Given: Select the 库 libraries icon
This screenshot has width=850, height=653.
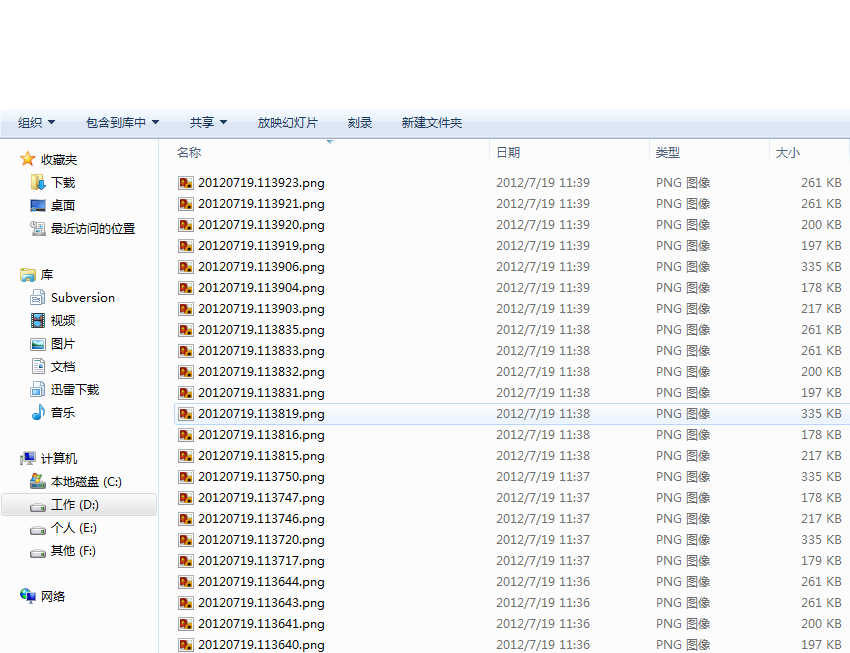Looking at the screenshot, I should tap(28, 275).
